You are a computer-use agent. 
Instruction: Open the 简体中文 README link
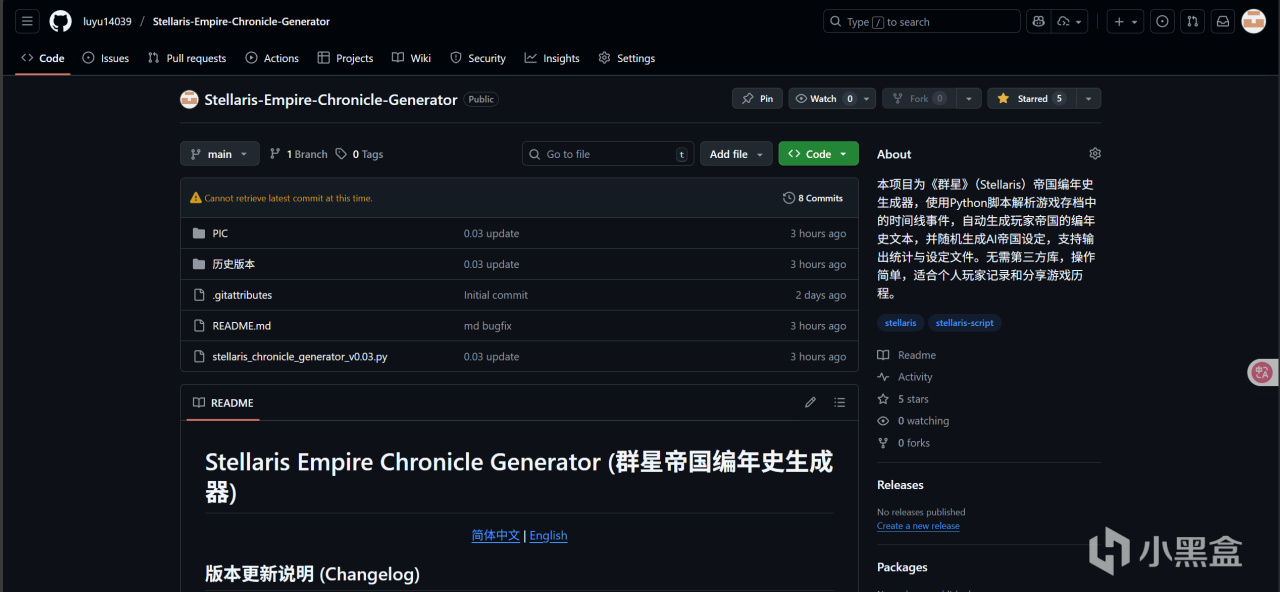[496, 535]
